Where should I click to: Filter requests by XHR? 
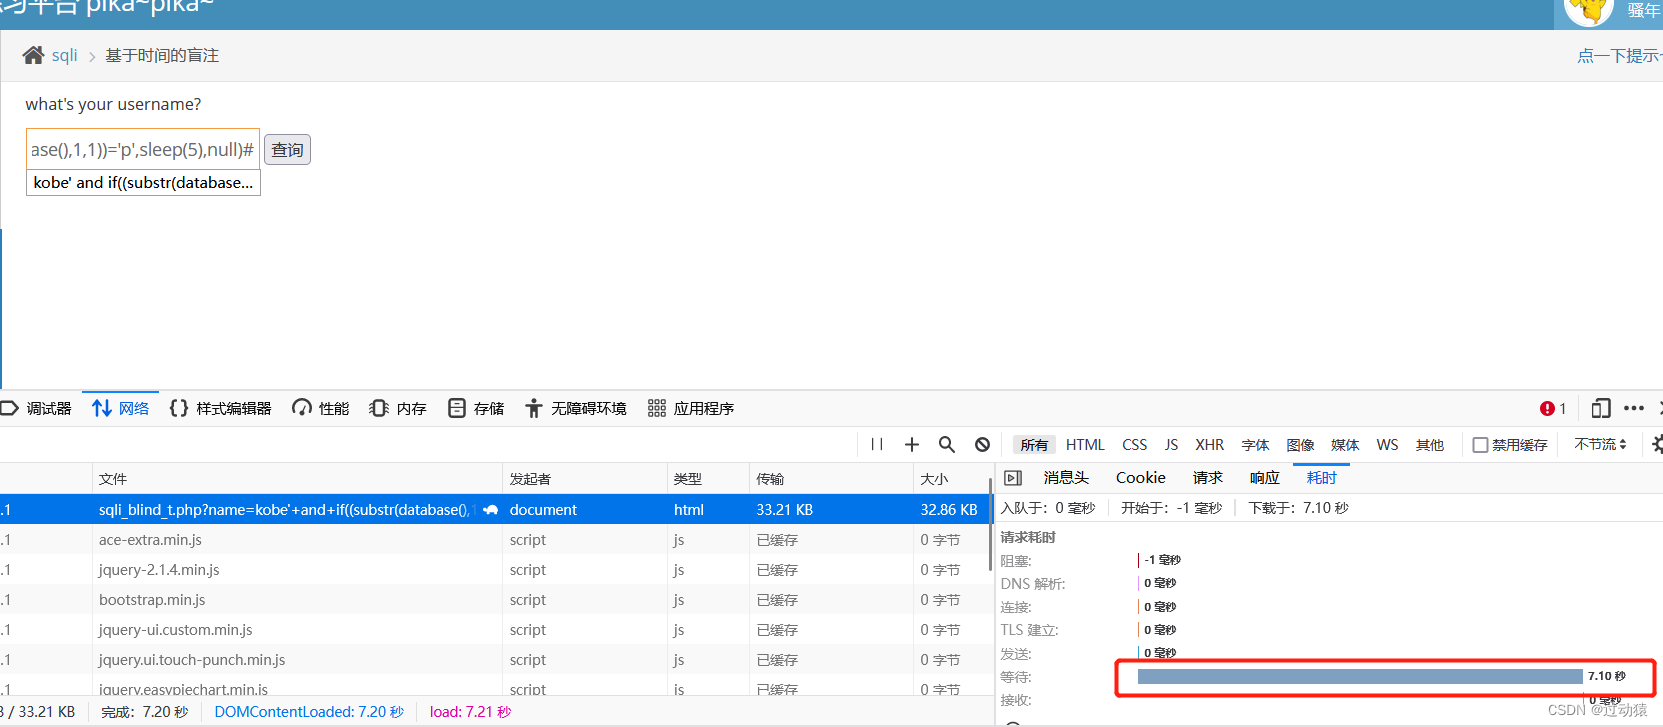point(1209,445)
